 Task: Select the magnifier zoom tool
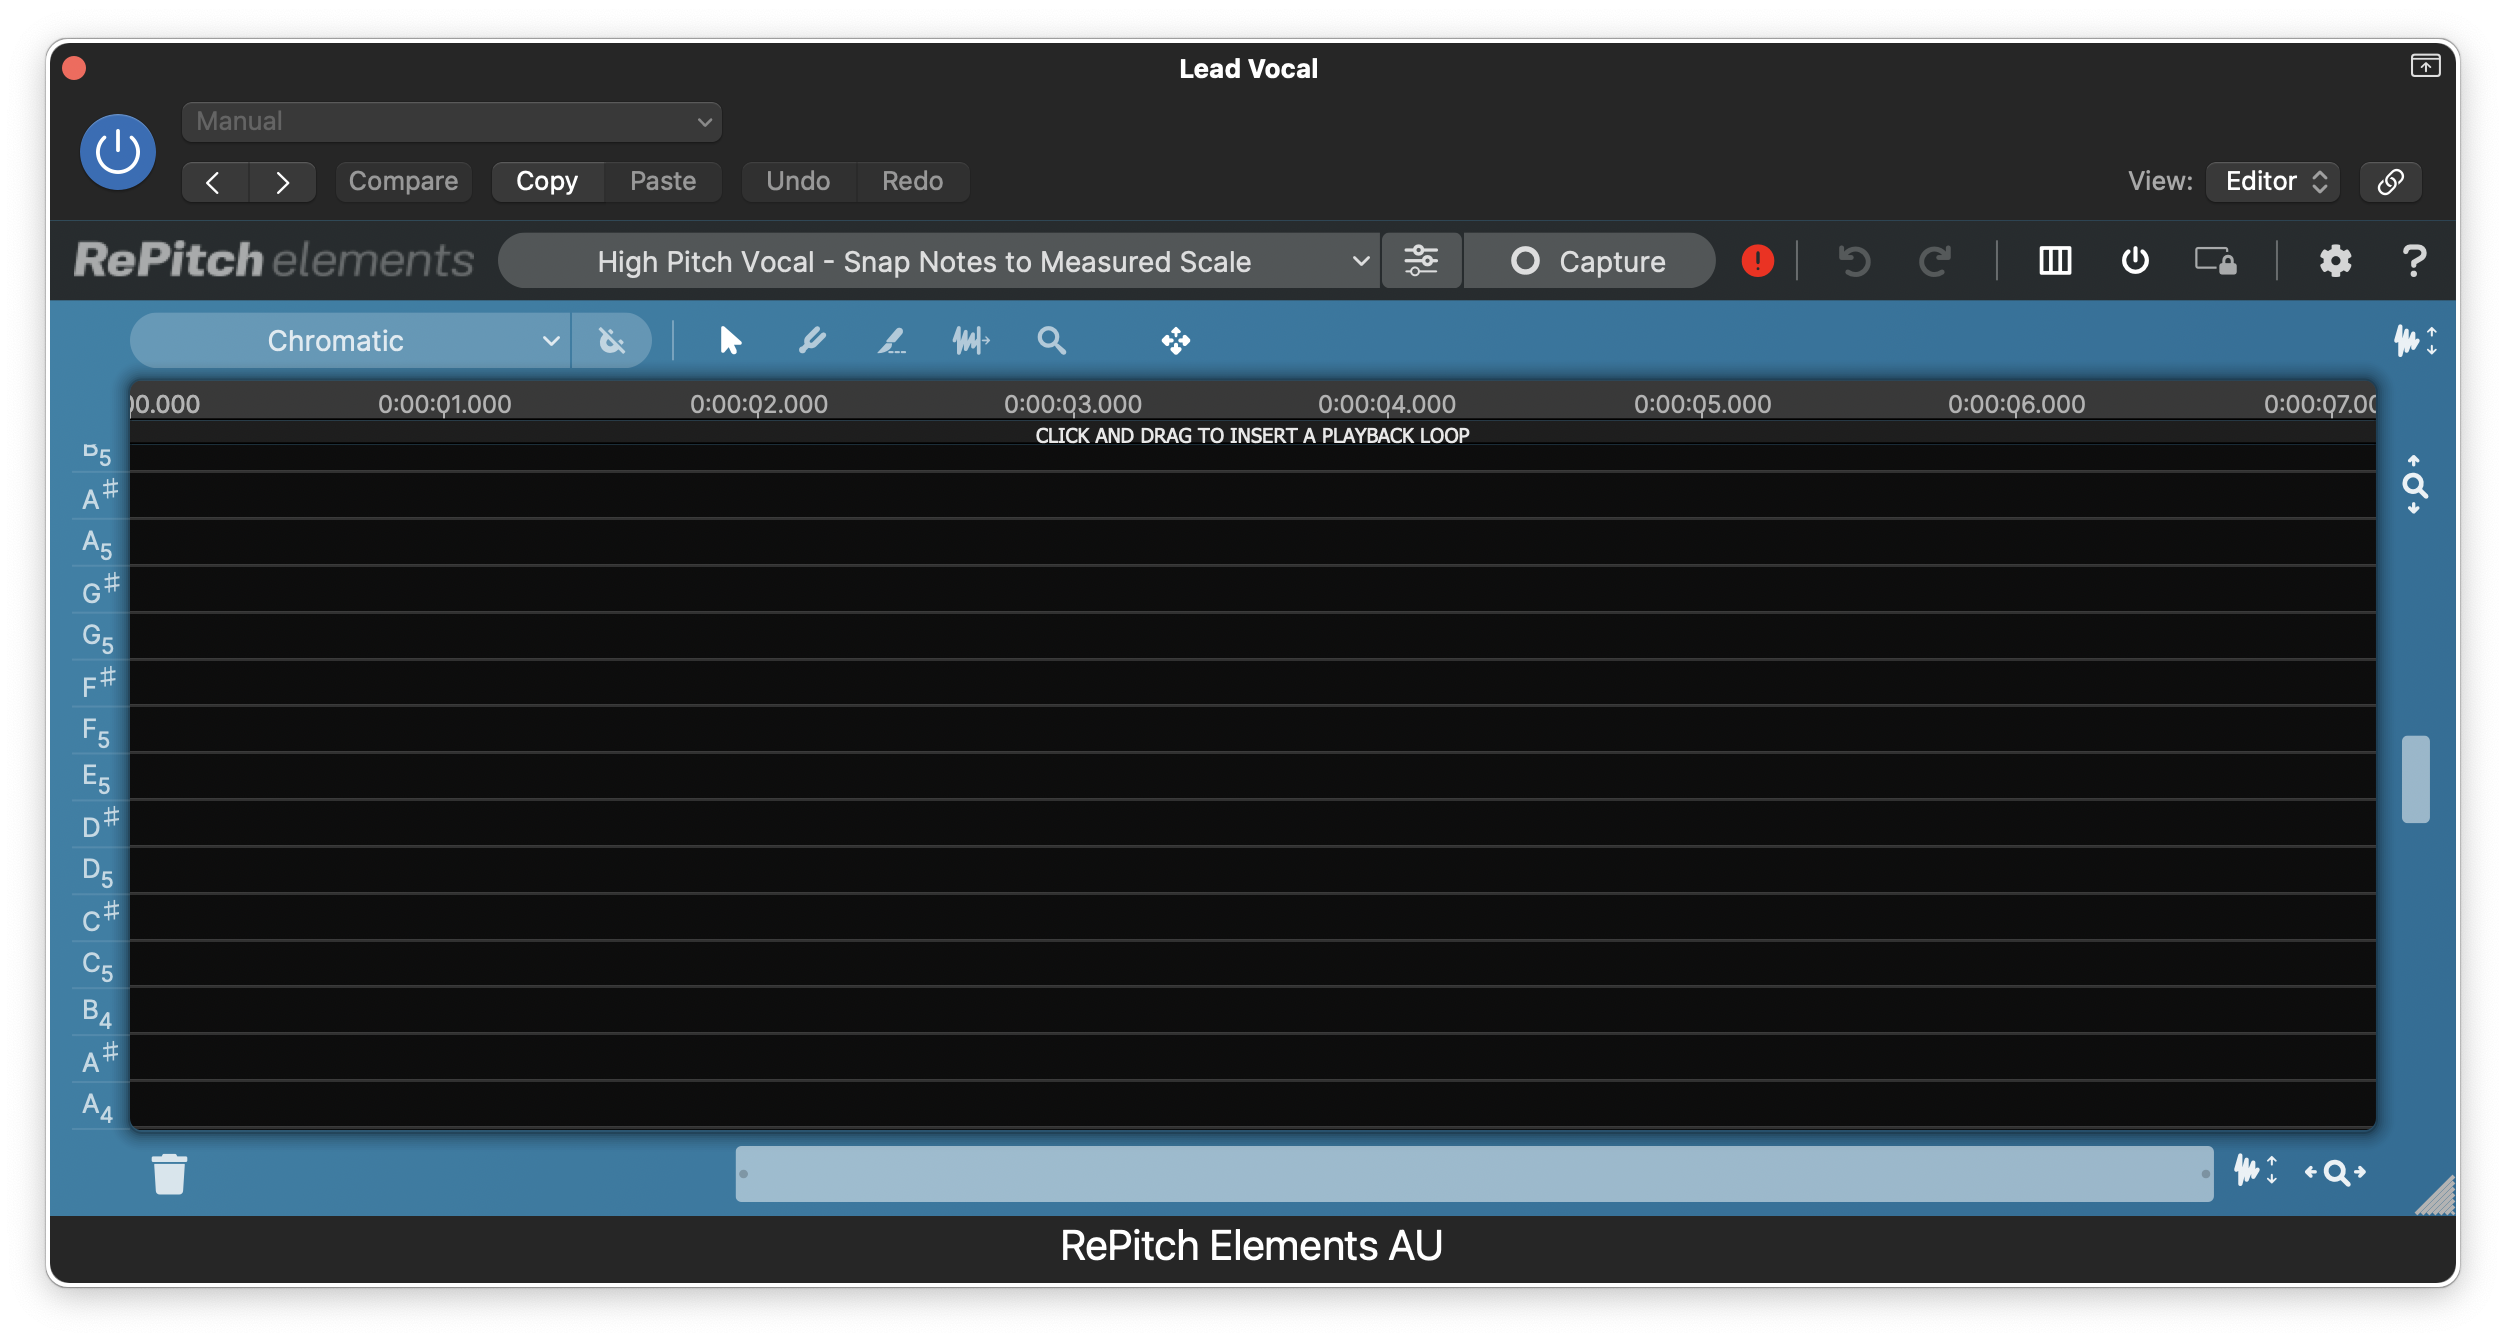(1051, 341)
